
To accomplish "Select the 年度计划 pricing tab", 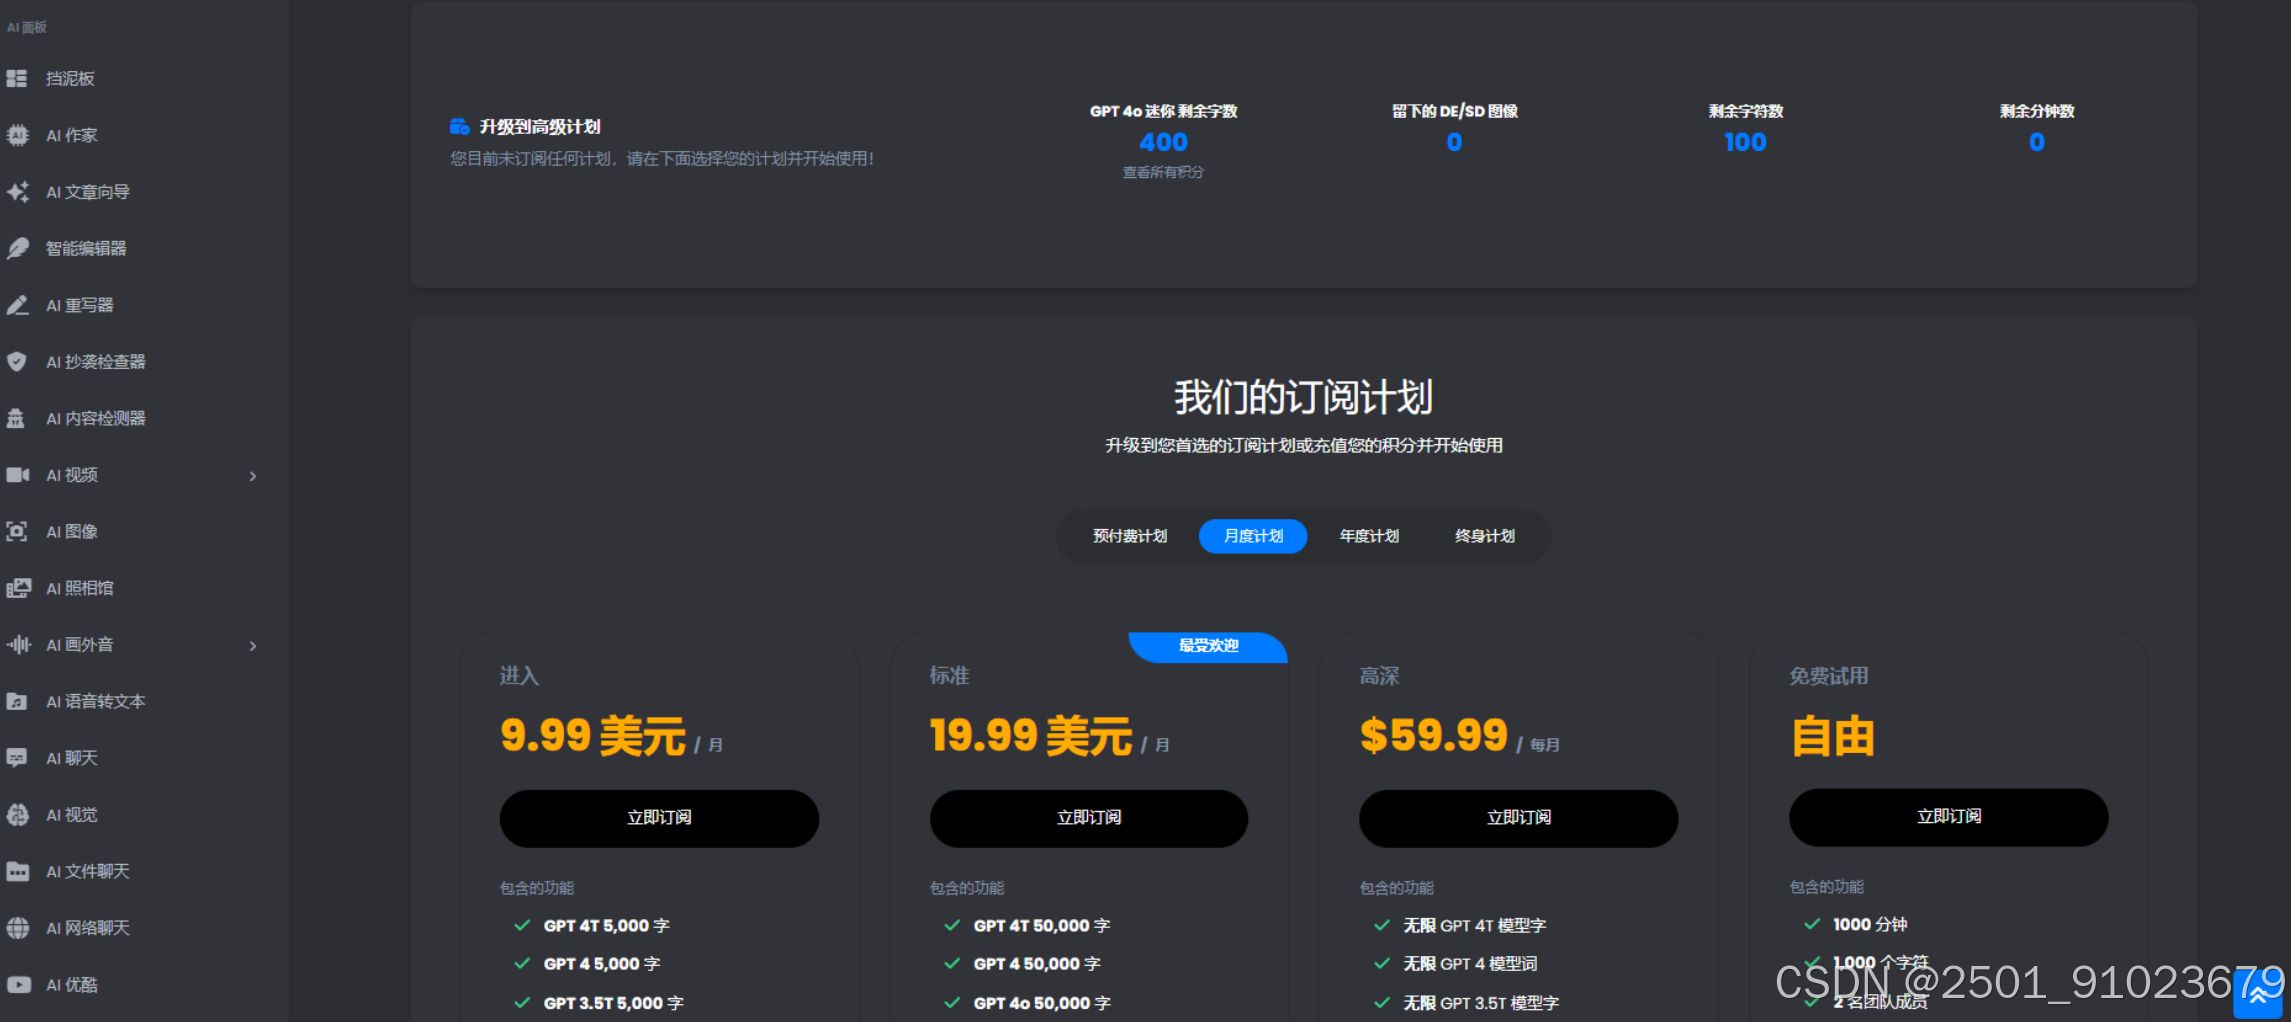I will click(x=1369, y=536).
